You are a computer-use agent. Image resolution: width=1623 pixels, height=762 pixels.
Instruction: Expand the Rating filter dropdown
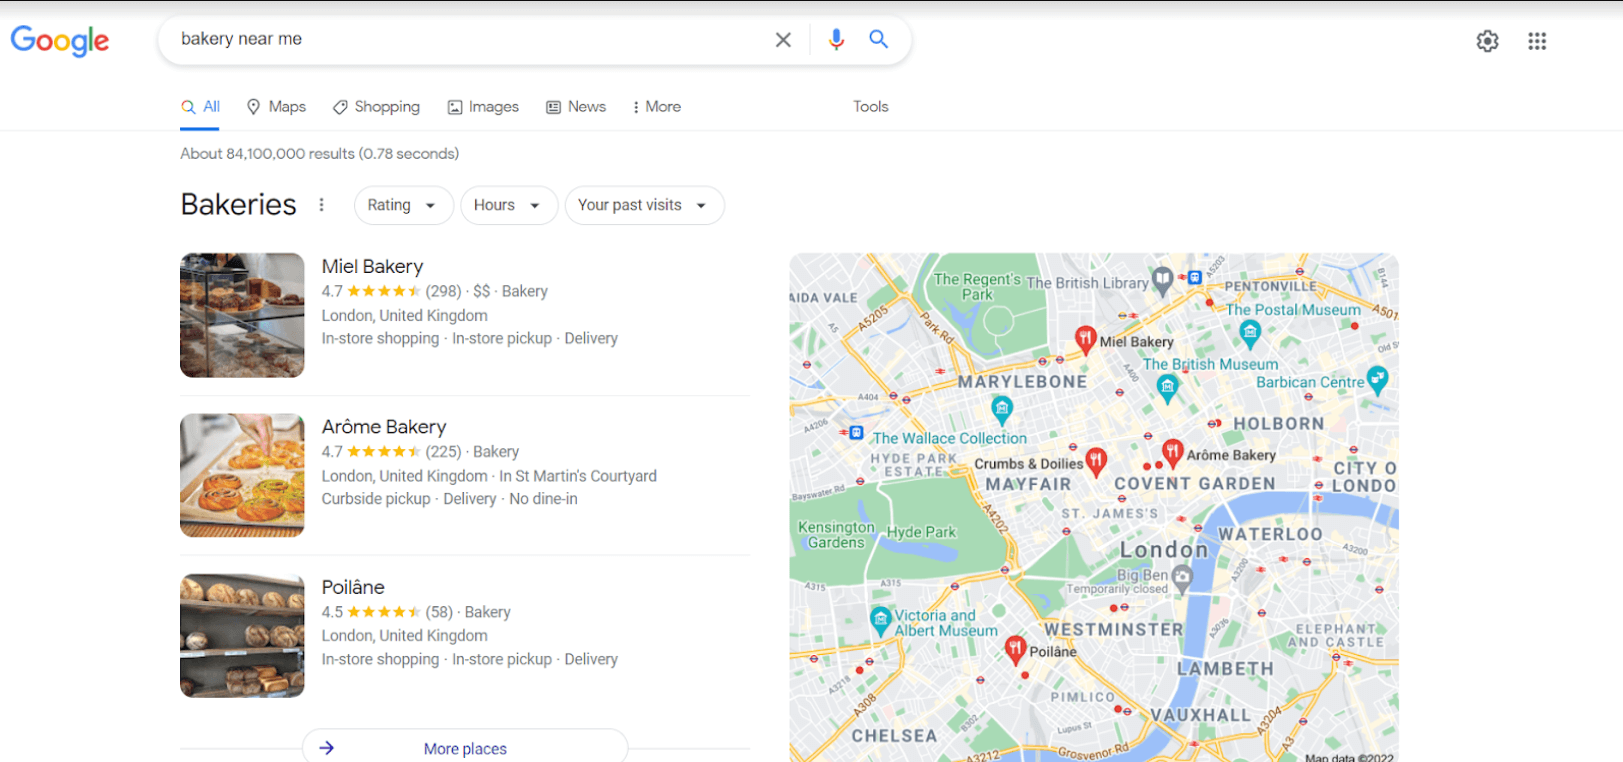click(403, 205)
